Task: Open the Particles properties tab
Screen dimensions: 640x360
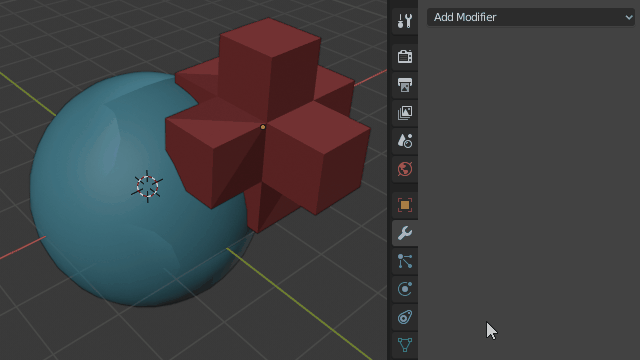Action: click(404, 261)
